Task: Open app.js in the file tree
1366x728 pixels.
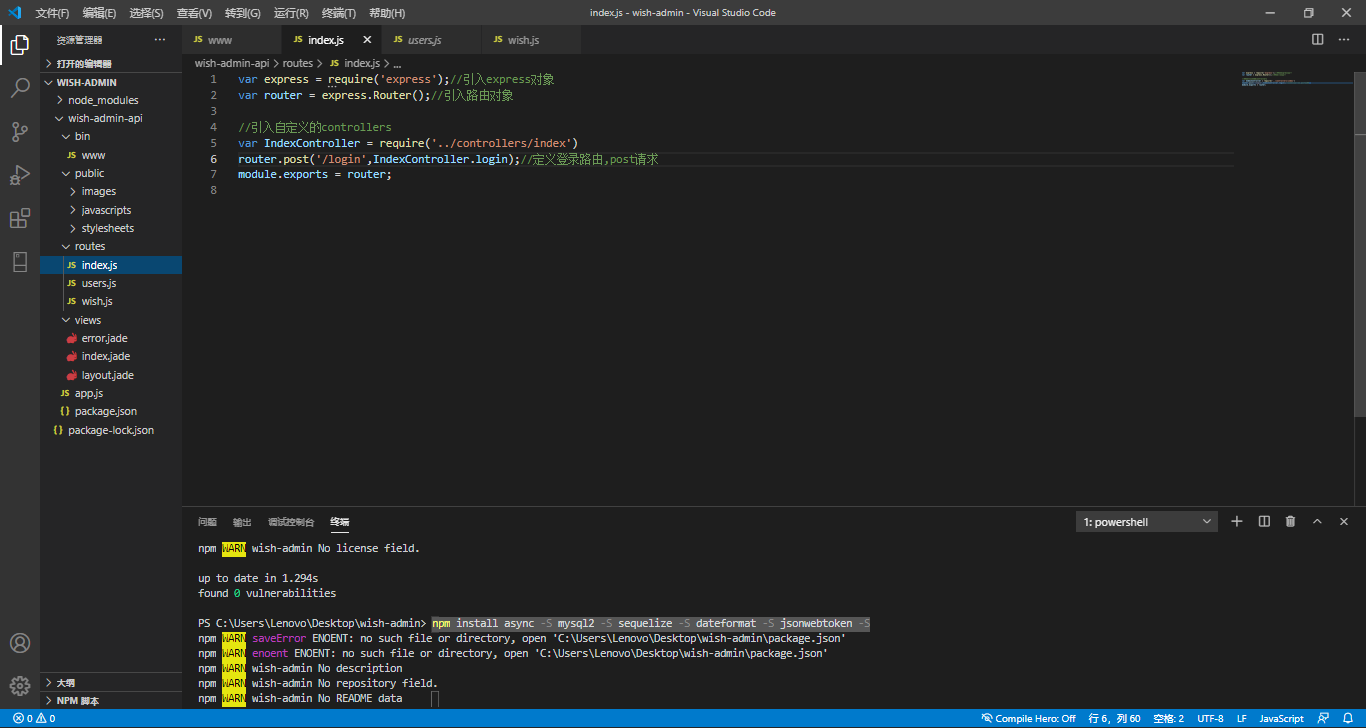Action: [x=111, y=393]
